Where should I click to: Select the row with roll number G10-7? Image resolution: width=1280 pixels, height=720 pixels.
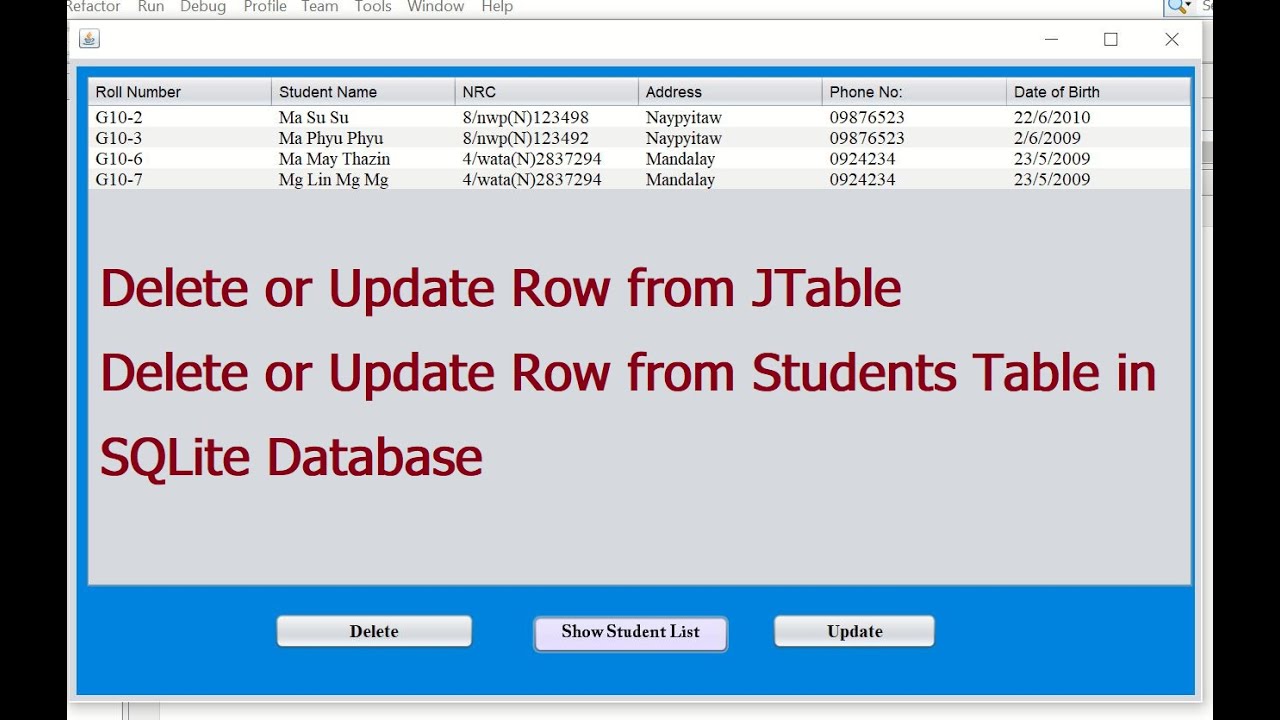(x=640, y=180)
